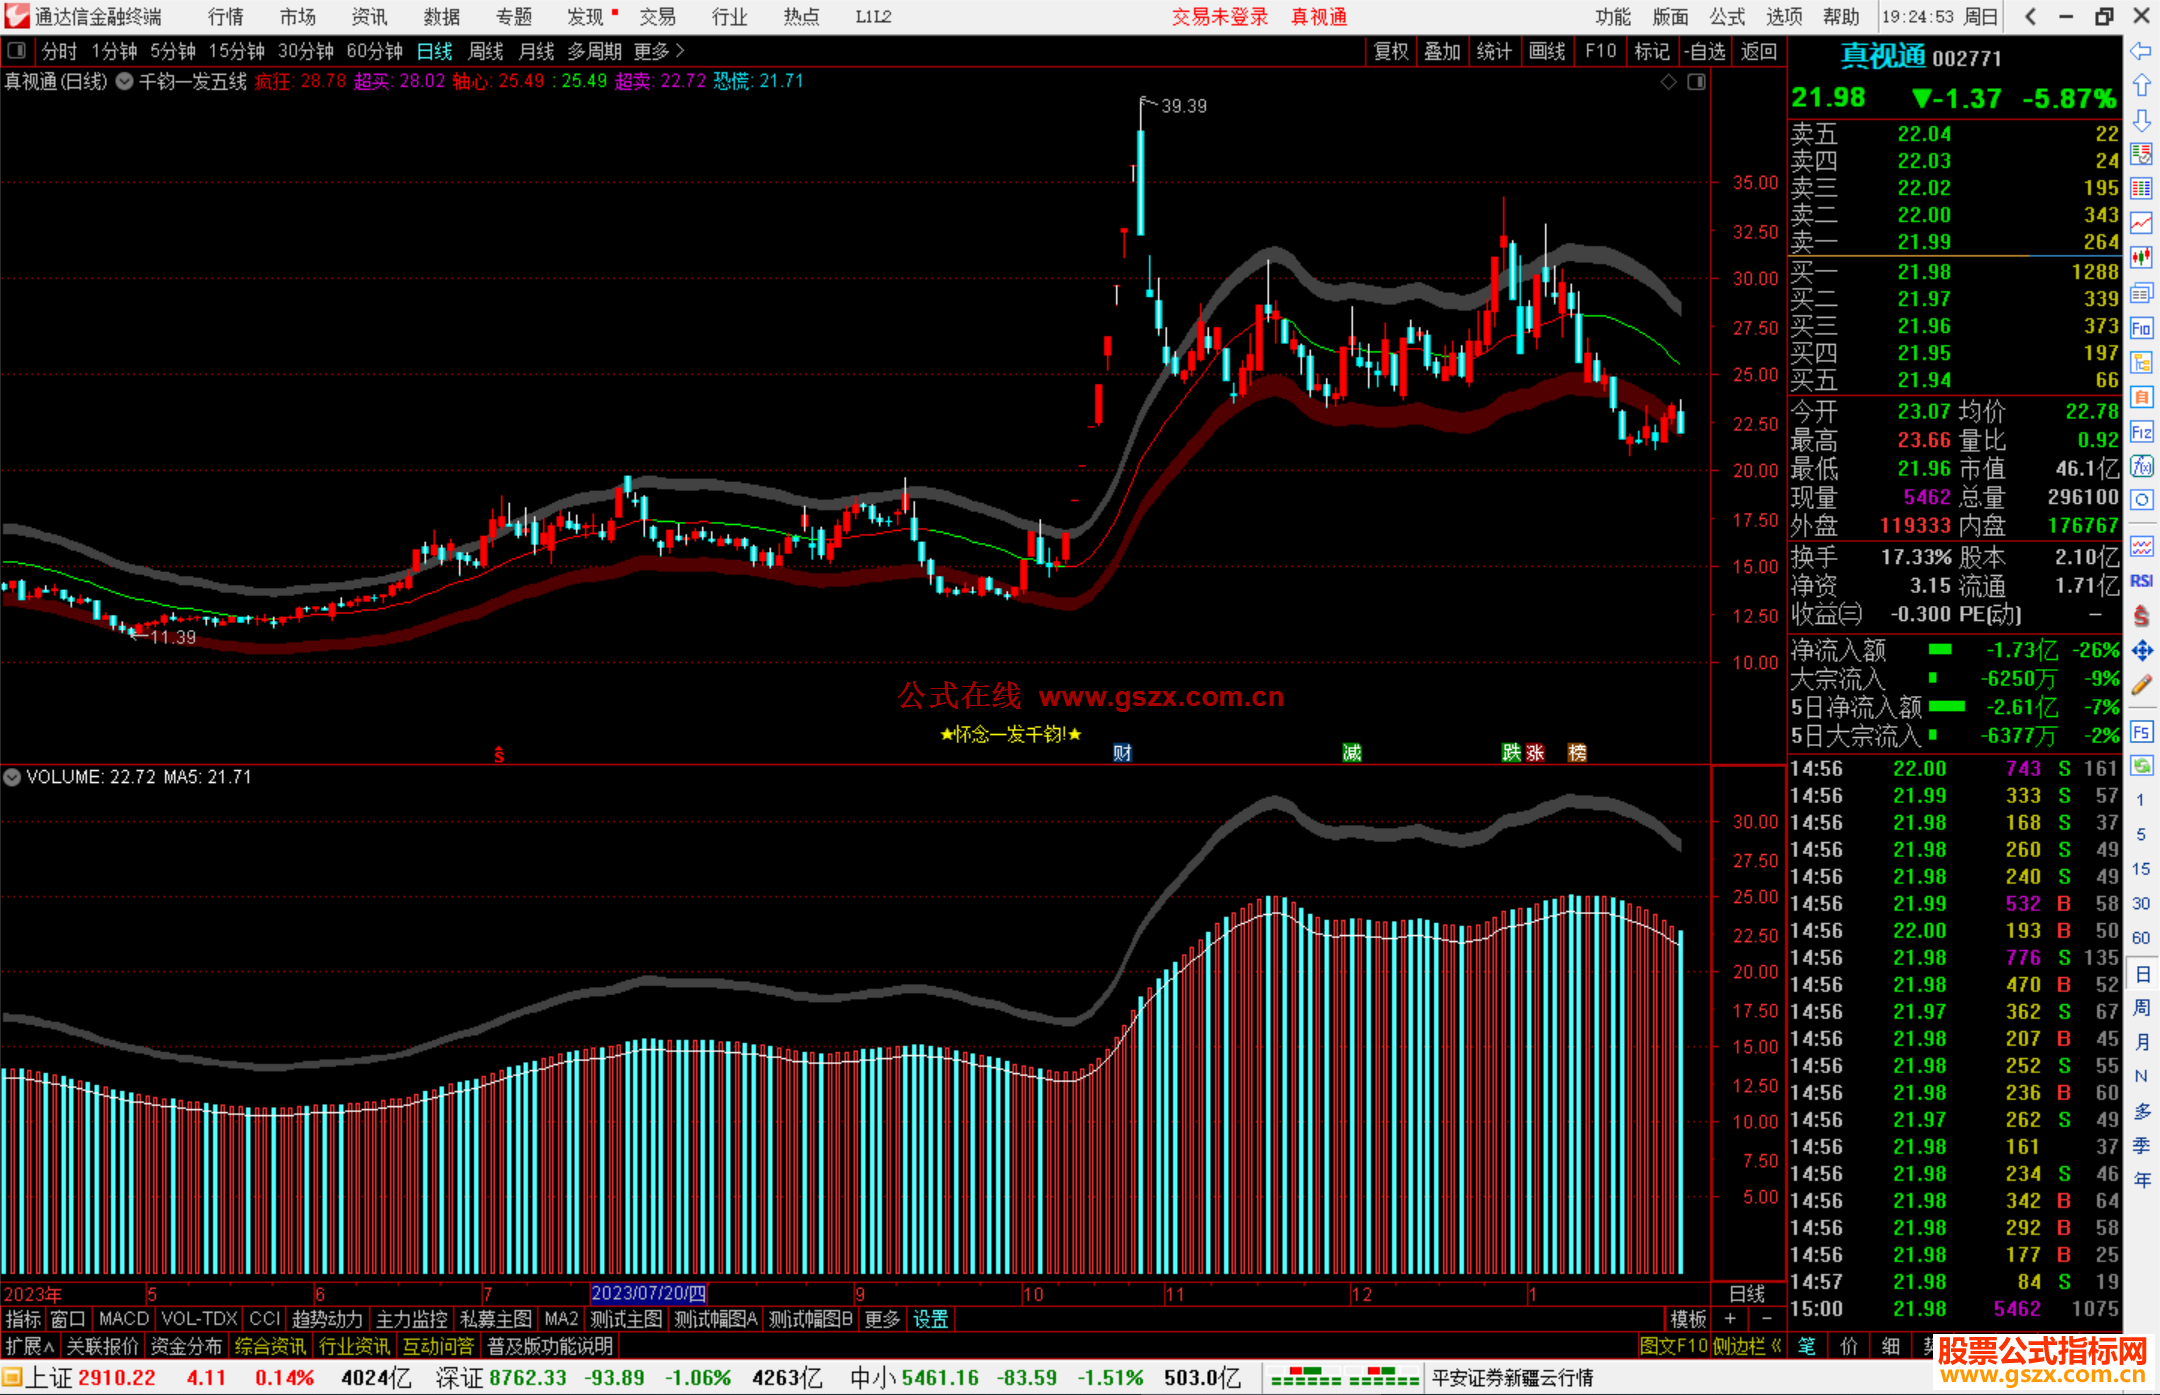Click the candlestick chart icon in right sidebar
This screenshot has width=2160, height=1395.
coord(2141,258)
